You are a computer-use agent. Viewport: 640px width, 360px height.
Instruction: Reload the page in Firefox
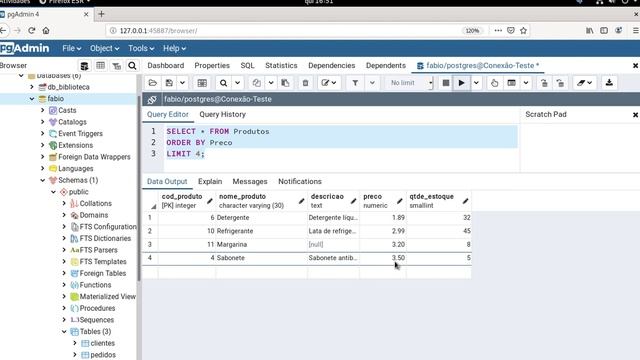click(31, 31)
